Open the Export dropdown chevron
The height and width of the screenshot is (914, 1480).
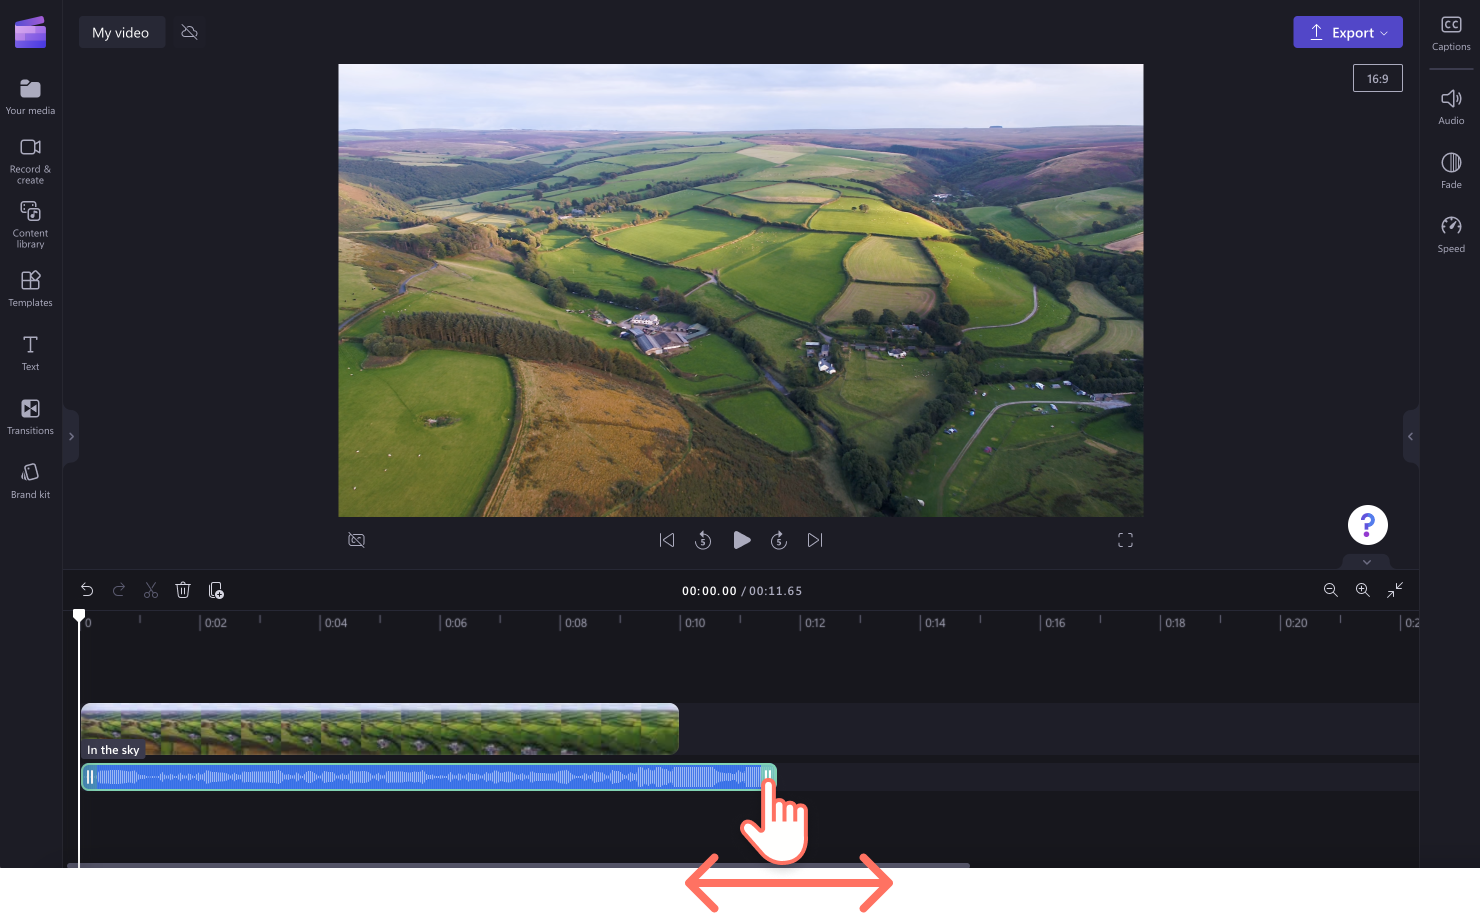(x=1385, y=33)
